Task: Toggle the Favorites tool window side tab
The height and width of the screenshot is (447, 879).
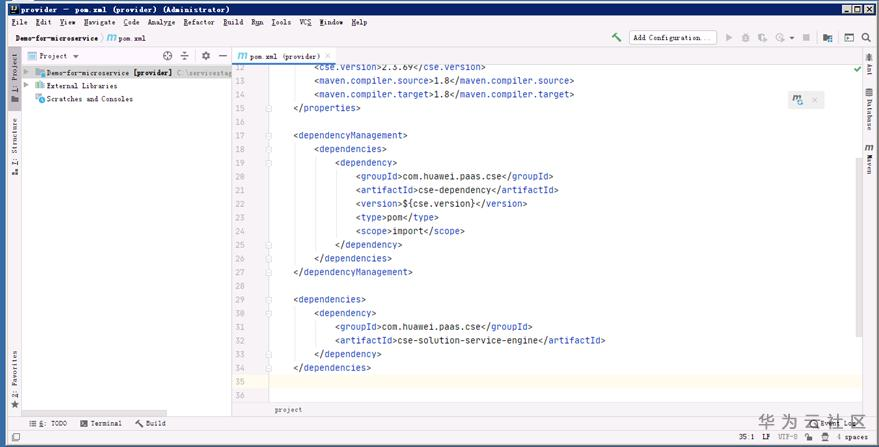Action: 15,380
